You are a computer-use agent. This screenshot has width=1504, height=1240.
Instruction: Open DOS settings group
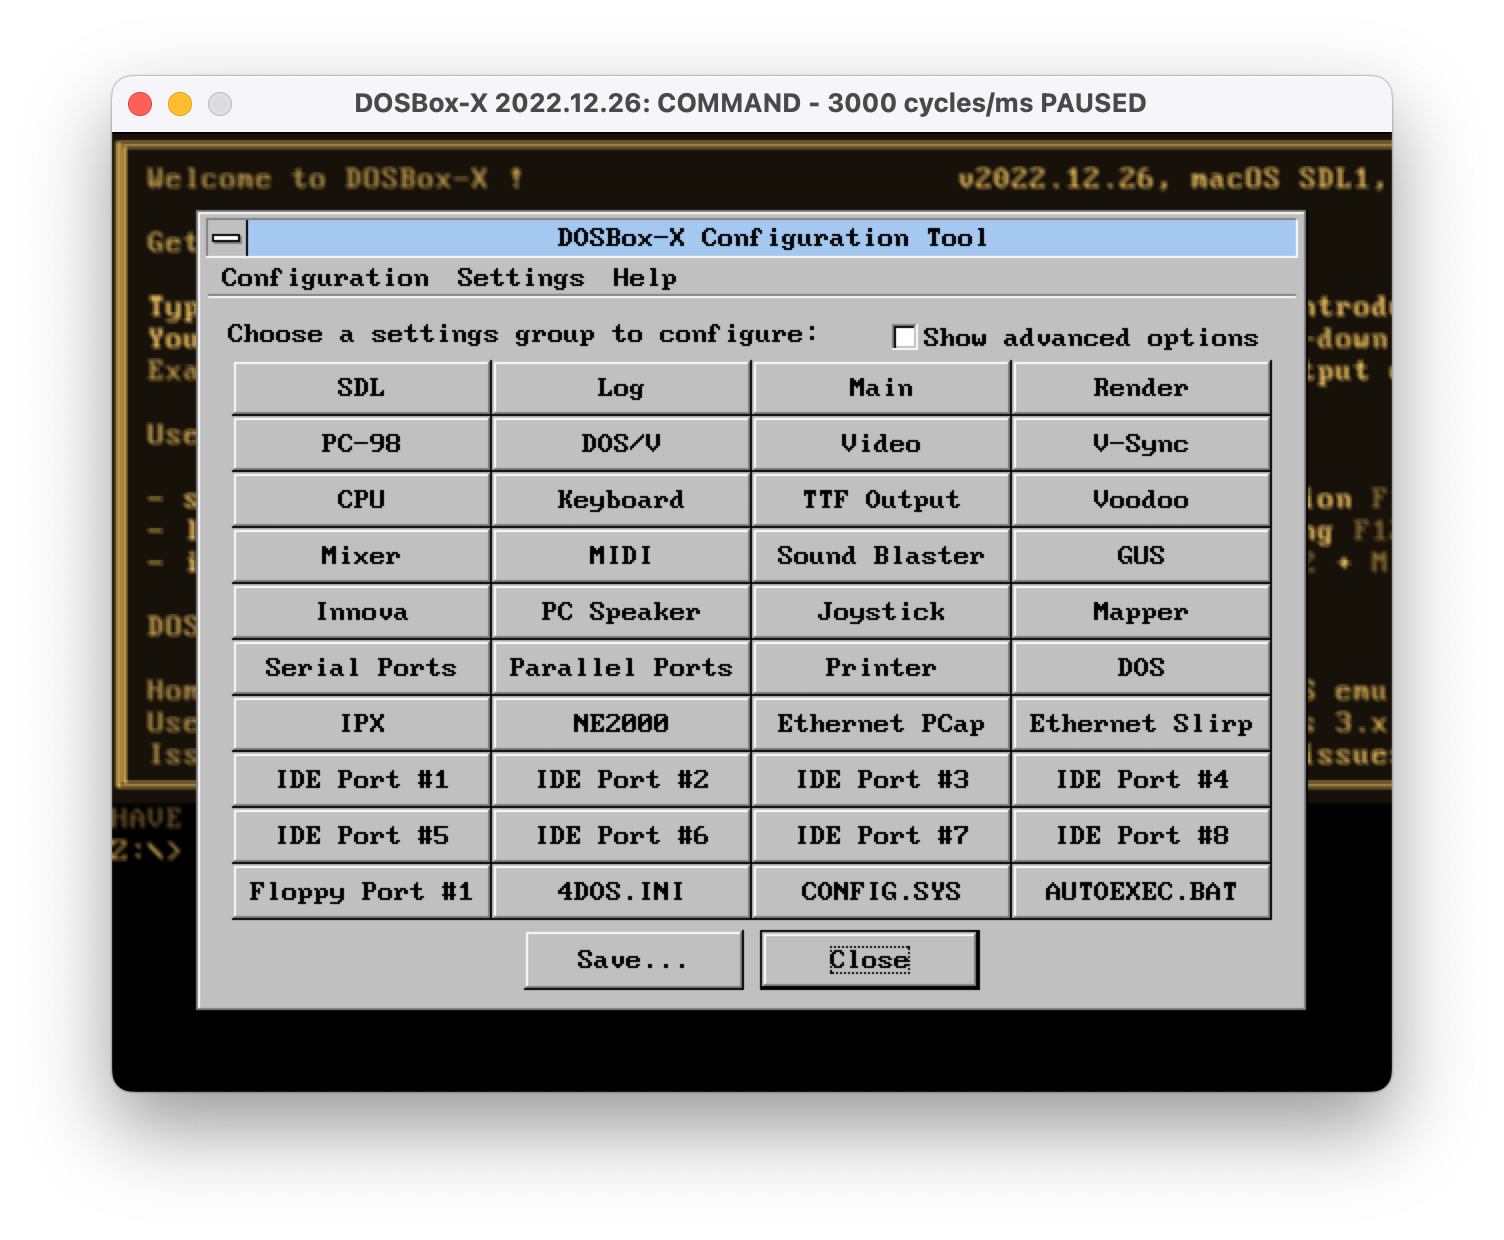click(1141, 668)
